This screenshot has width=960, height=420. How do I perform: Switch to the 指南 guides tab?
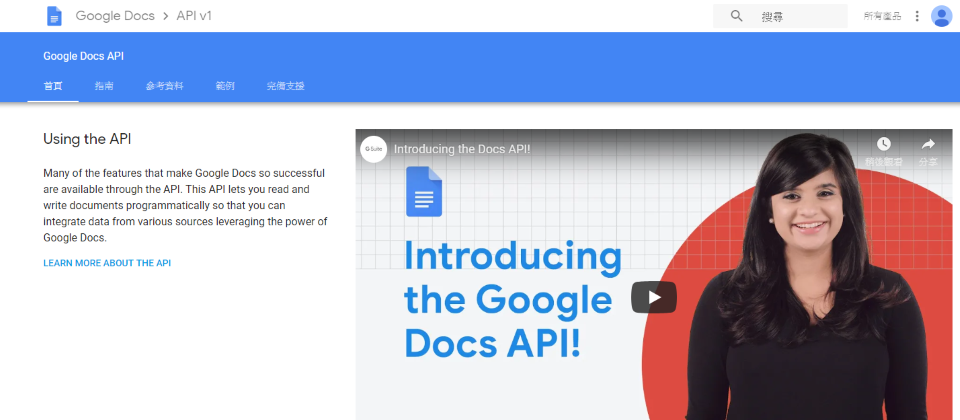[104, 86]
